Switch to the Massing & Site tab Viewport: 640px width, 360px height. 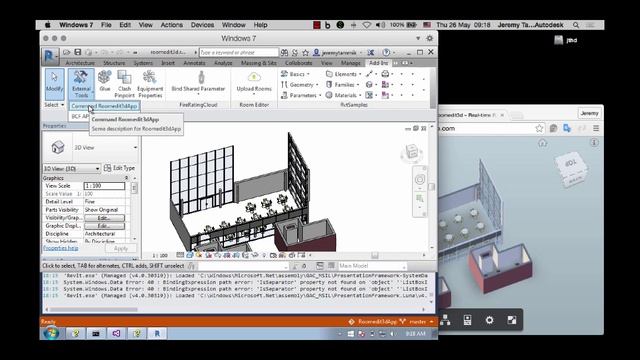(259, 63)
